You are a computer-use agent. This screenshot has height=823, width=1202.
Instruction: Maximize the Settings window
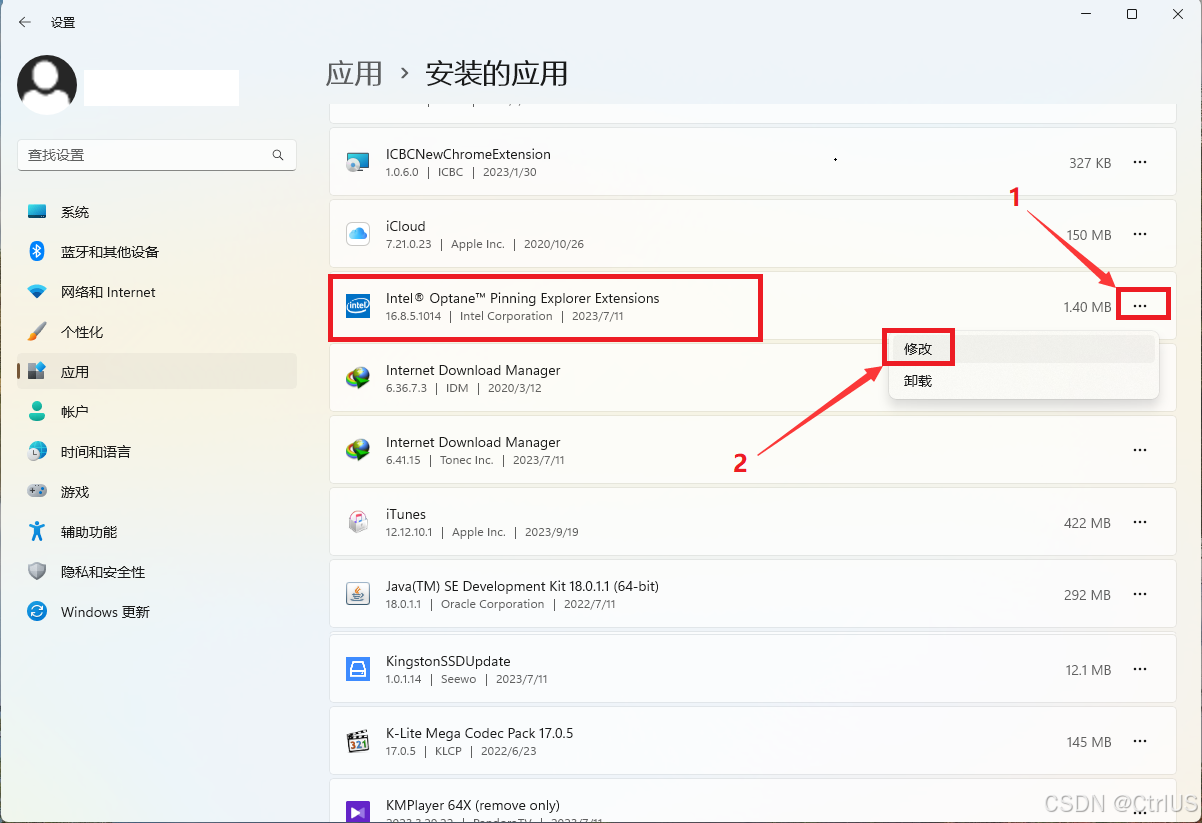coord(1132,14)
